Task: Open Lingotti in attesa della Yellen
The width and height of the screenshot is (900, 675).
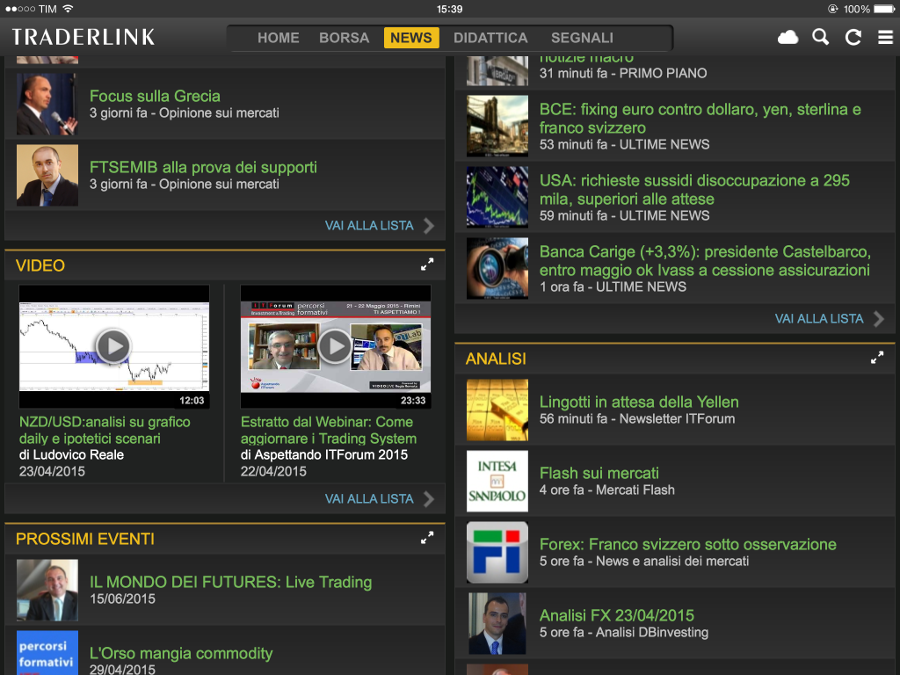Action: pyautogui.click(x=639, y=402)
